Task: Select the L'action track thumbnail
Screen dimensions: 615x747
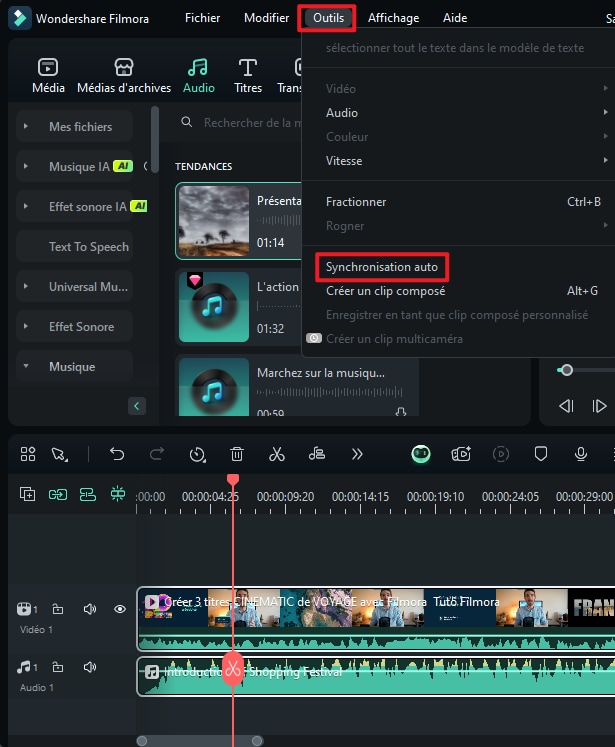Action: click(213, 307)
